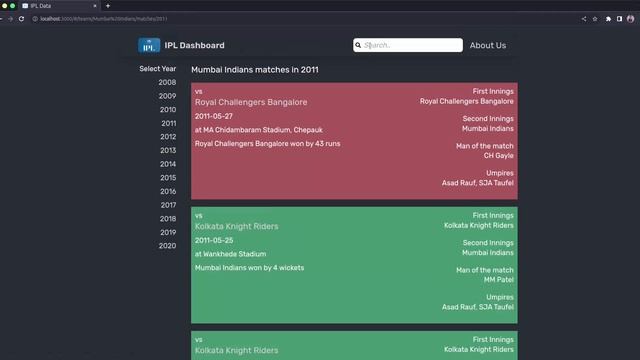Click the date 2011-05-25
The image size is (640, 360).
tap(214, 240)
